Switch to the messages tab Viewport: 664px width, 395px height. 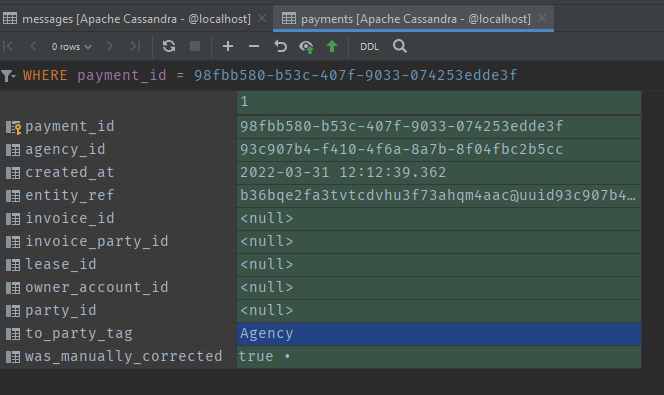(136, 19)
